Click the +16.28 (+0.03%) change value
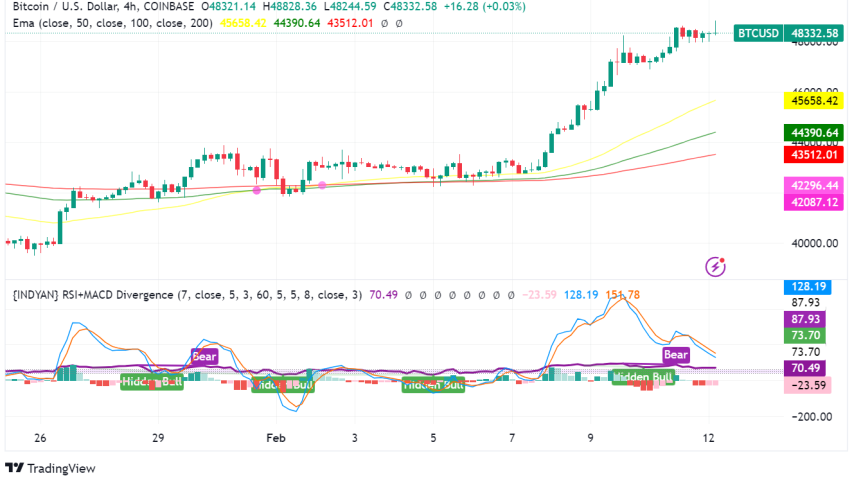The height and width of the screenshot is (485, 852). coord(485,7)
